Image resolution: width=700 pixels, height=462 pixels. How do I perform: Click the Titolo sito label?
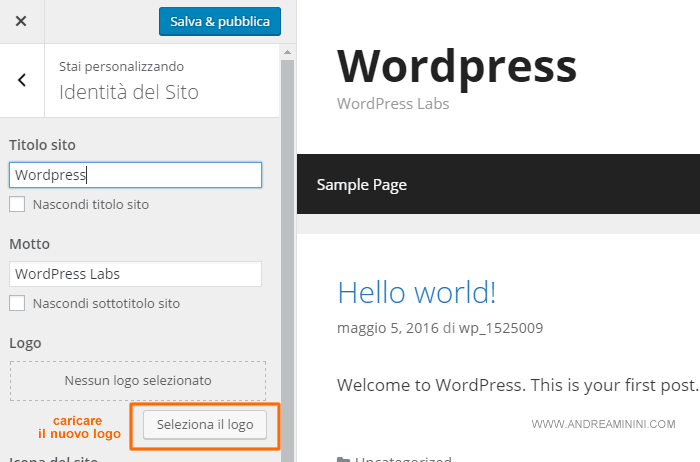click(x=42, y=145)
